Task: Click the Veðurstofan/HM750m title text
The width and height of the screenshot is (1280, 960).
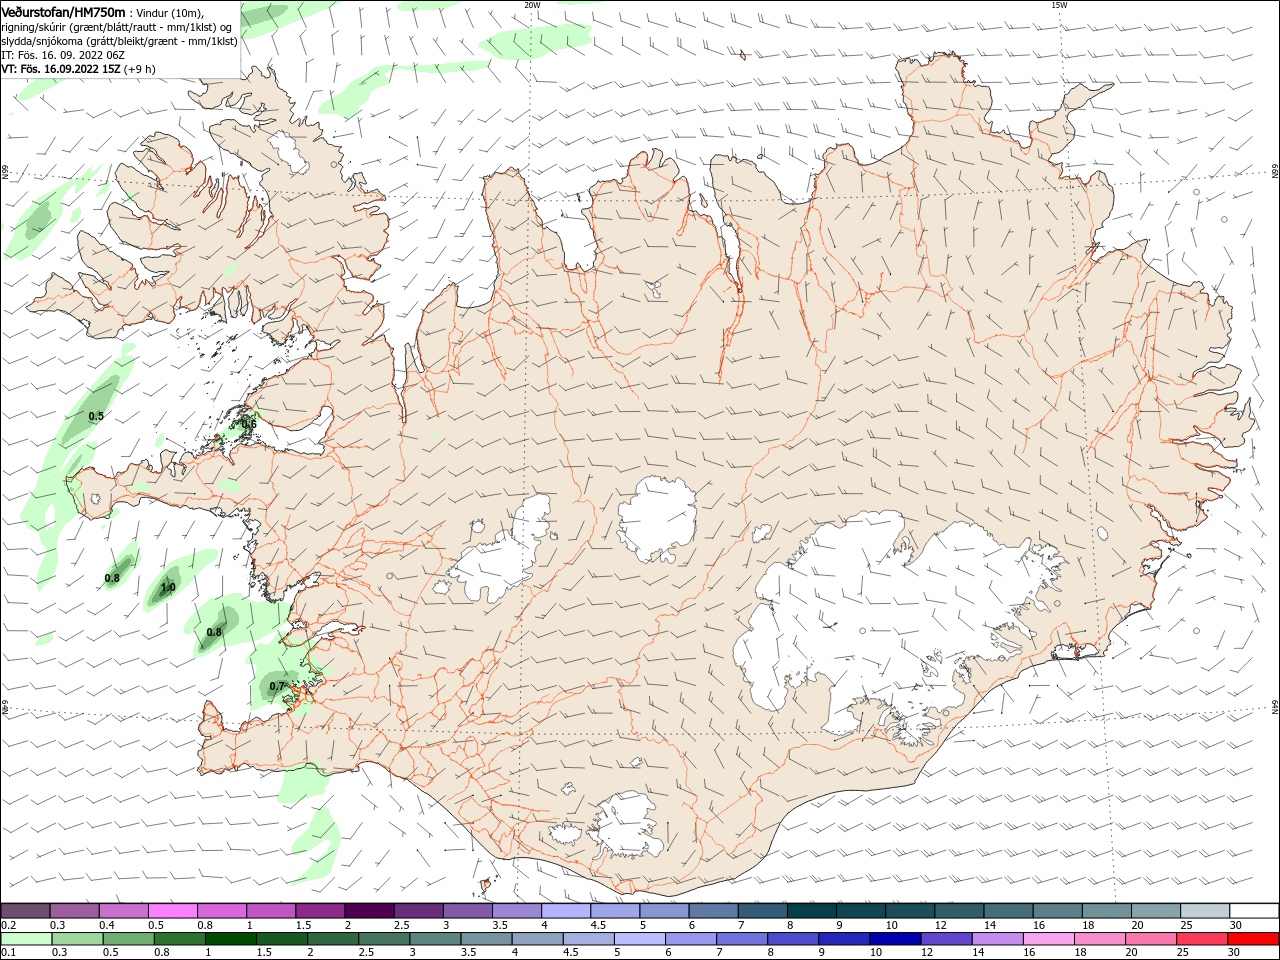Action: click(x=63, y=11)
